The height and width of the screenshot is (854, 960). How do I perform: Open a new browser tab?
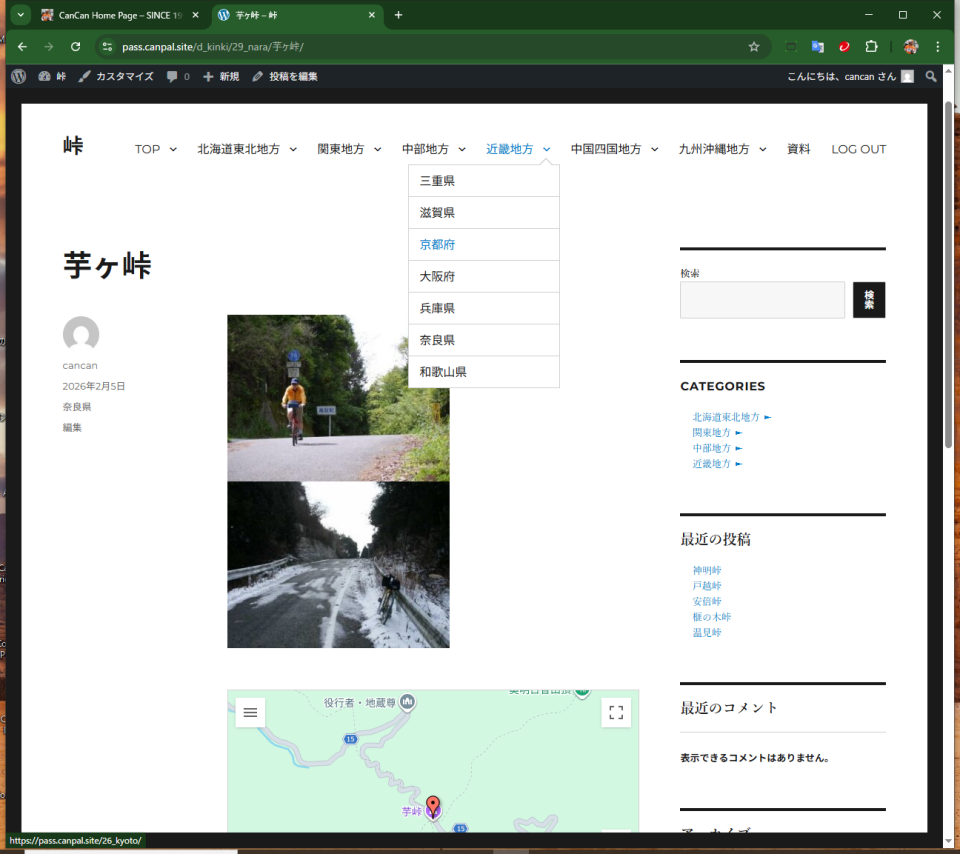(x=398, y=15)
